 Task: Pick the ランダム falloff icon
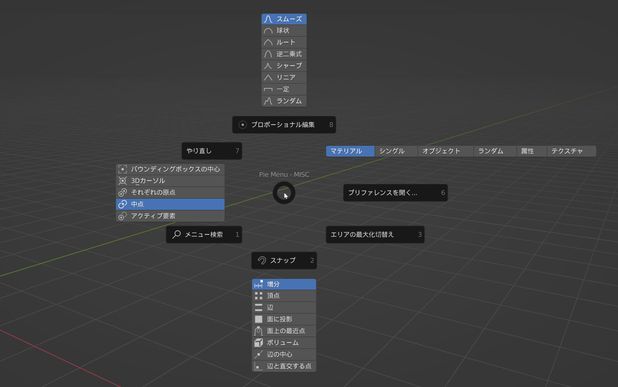click(x=268, y=101)
